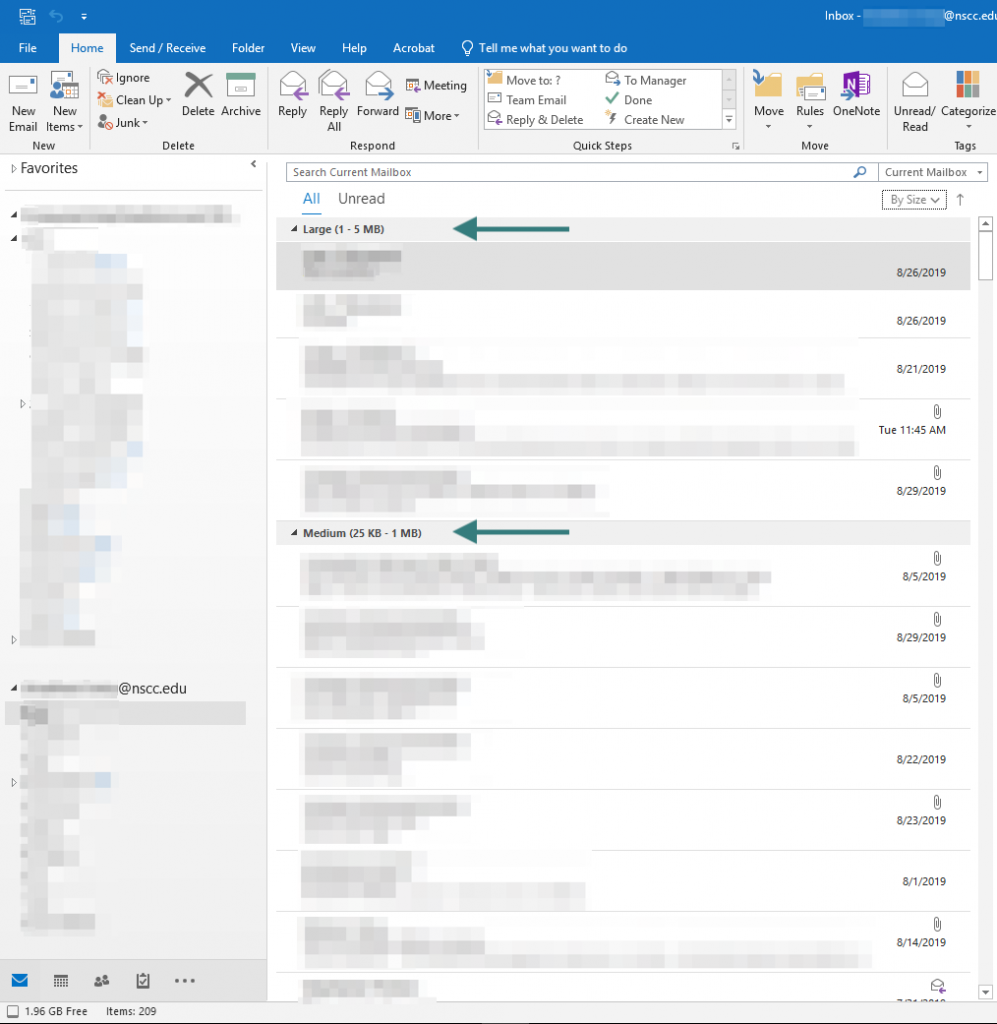This screenshot has width=997, height=1024.
Task: Run the Reply & Delete quick step
Action: point(535,120)
